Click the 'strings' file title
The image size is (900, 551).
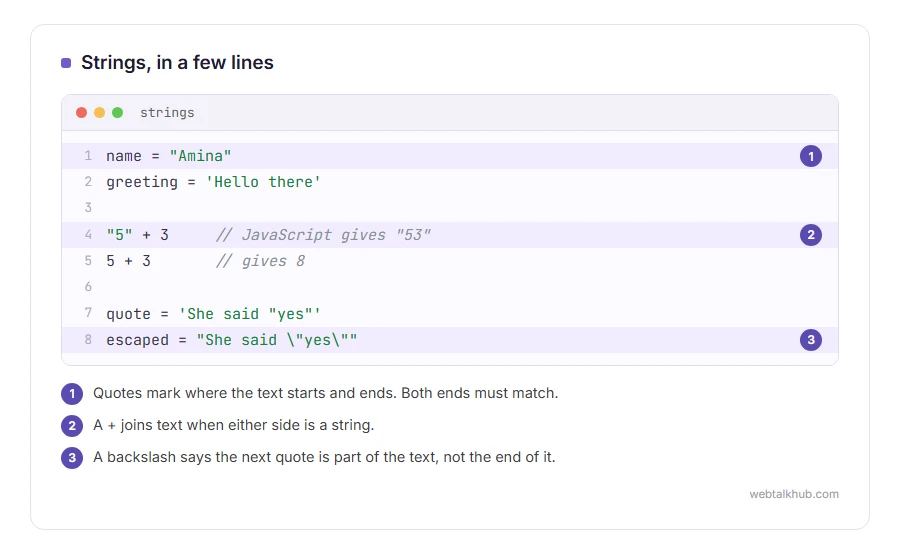pyautogui.click(x=167, y=112)
